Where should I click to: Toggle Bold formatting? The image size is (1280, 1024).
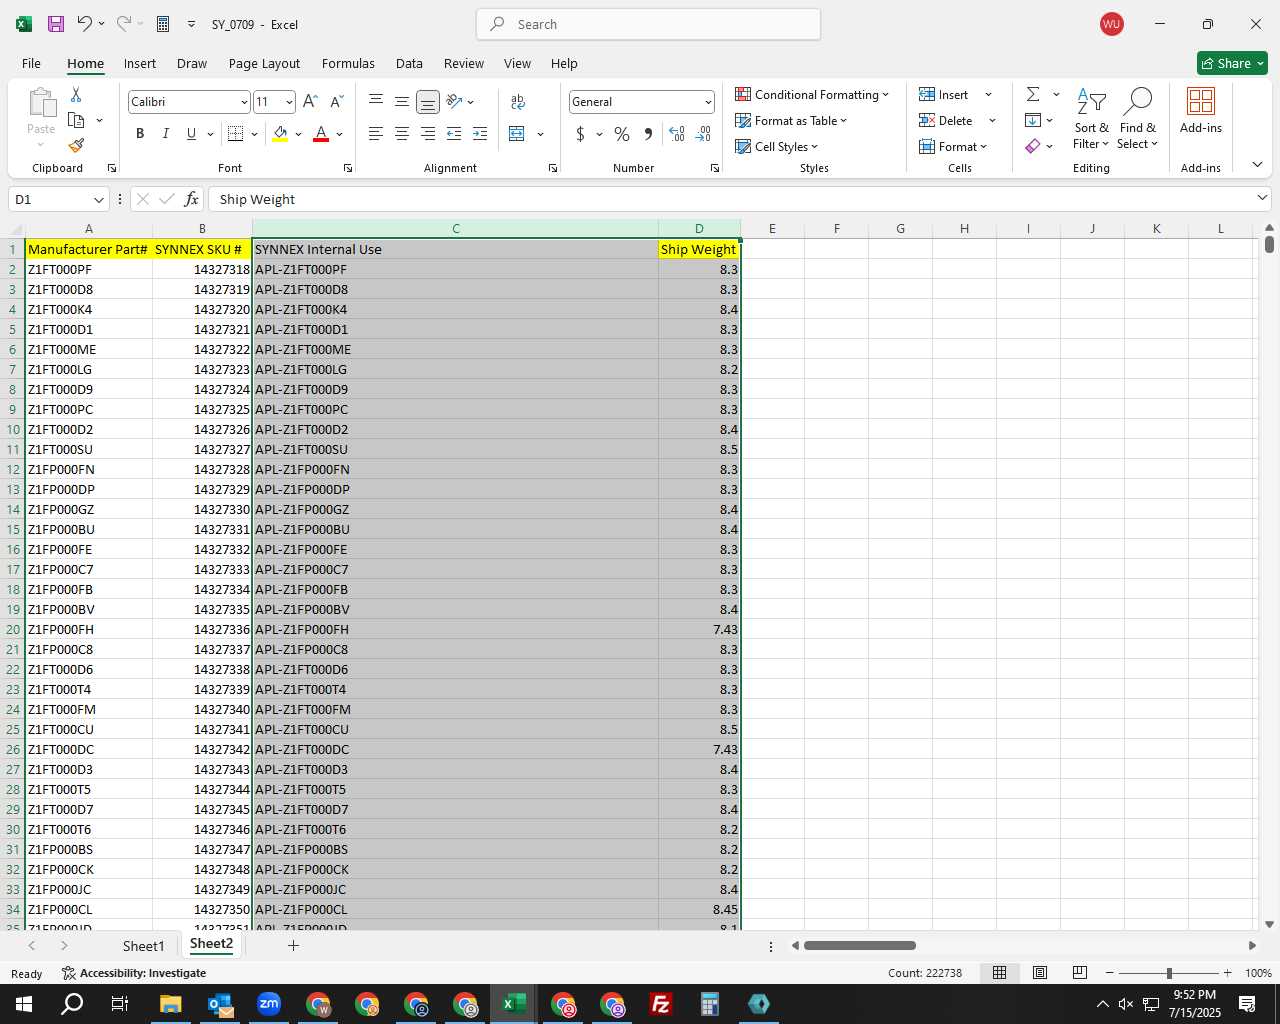point(140,134)
